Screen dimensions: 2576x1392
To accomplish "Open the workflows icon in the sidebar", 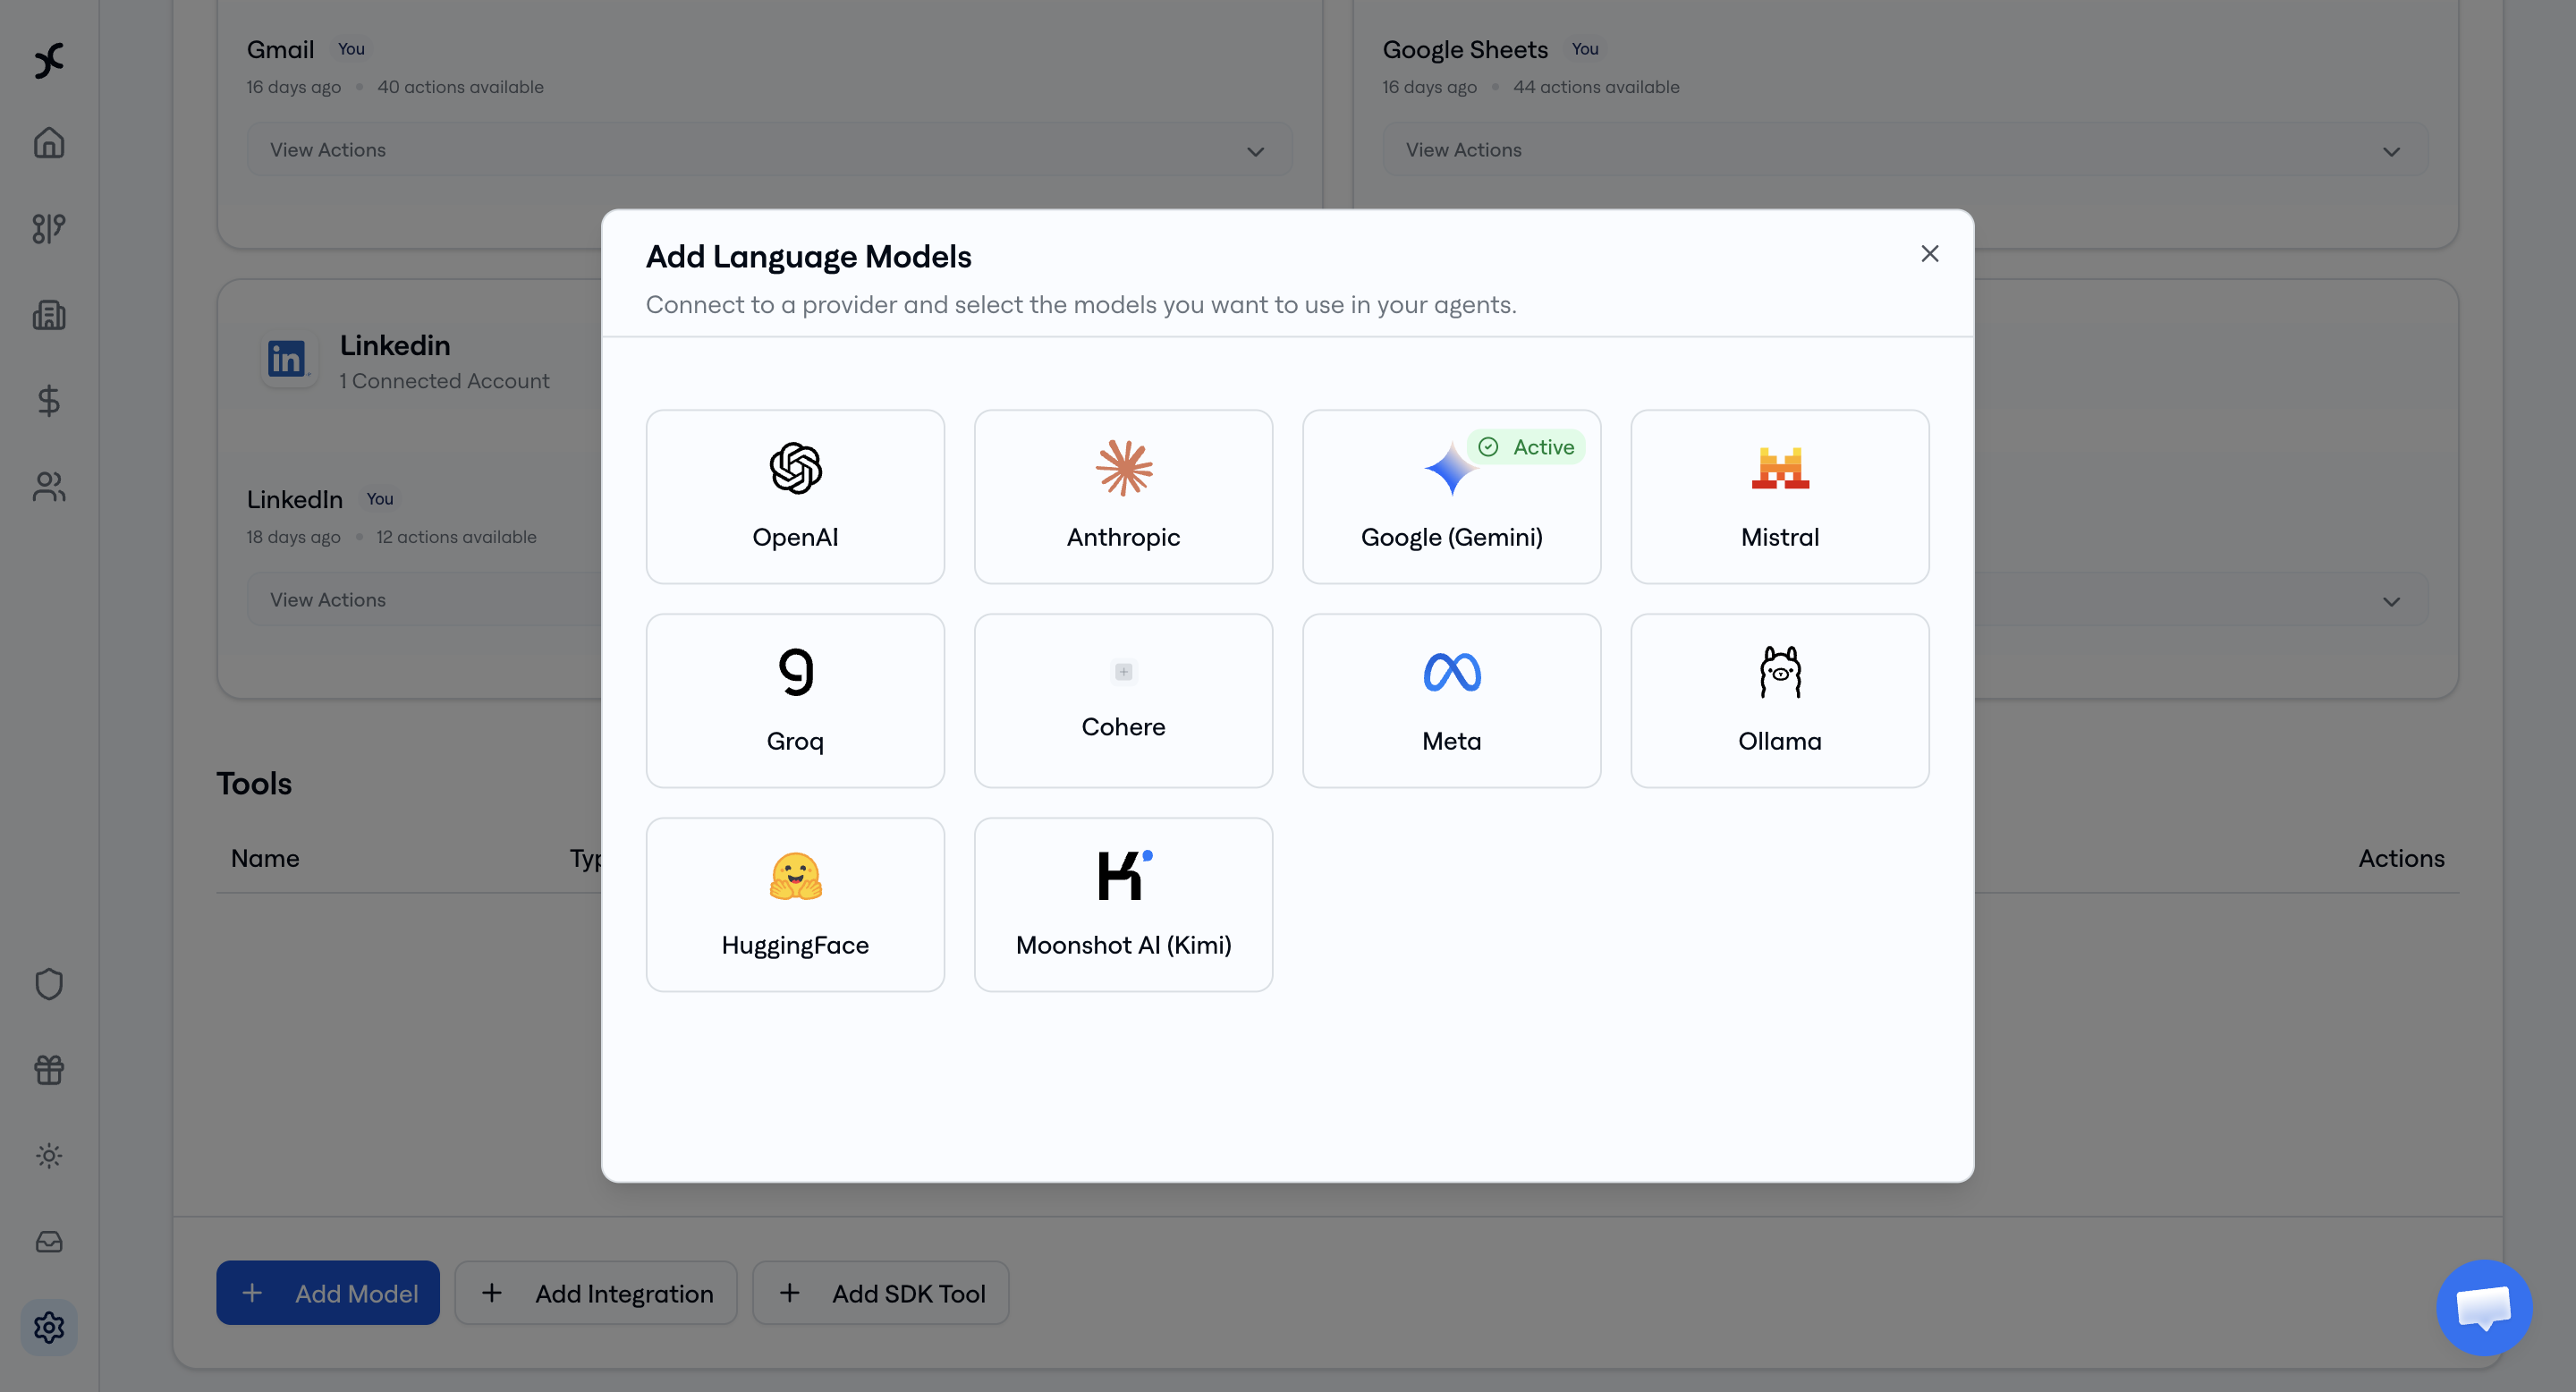I will [x=48, y=229].
